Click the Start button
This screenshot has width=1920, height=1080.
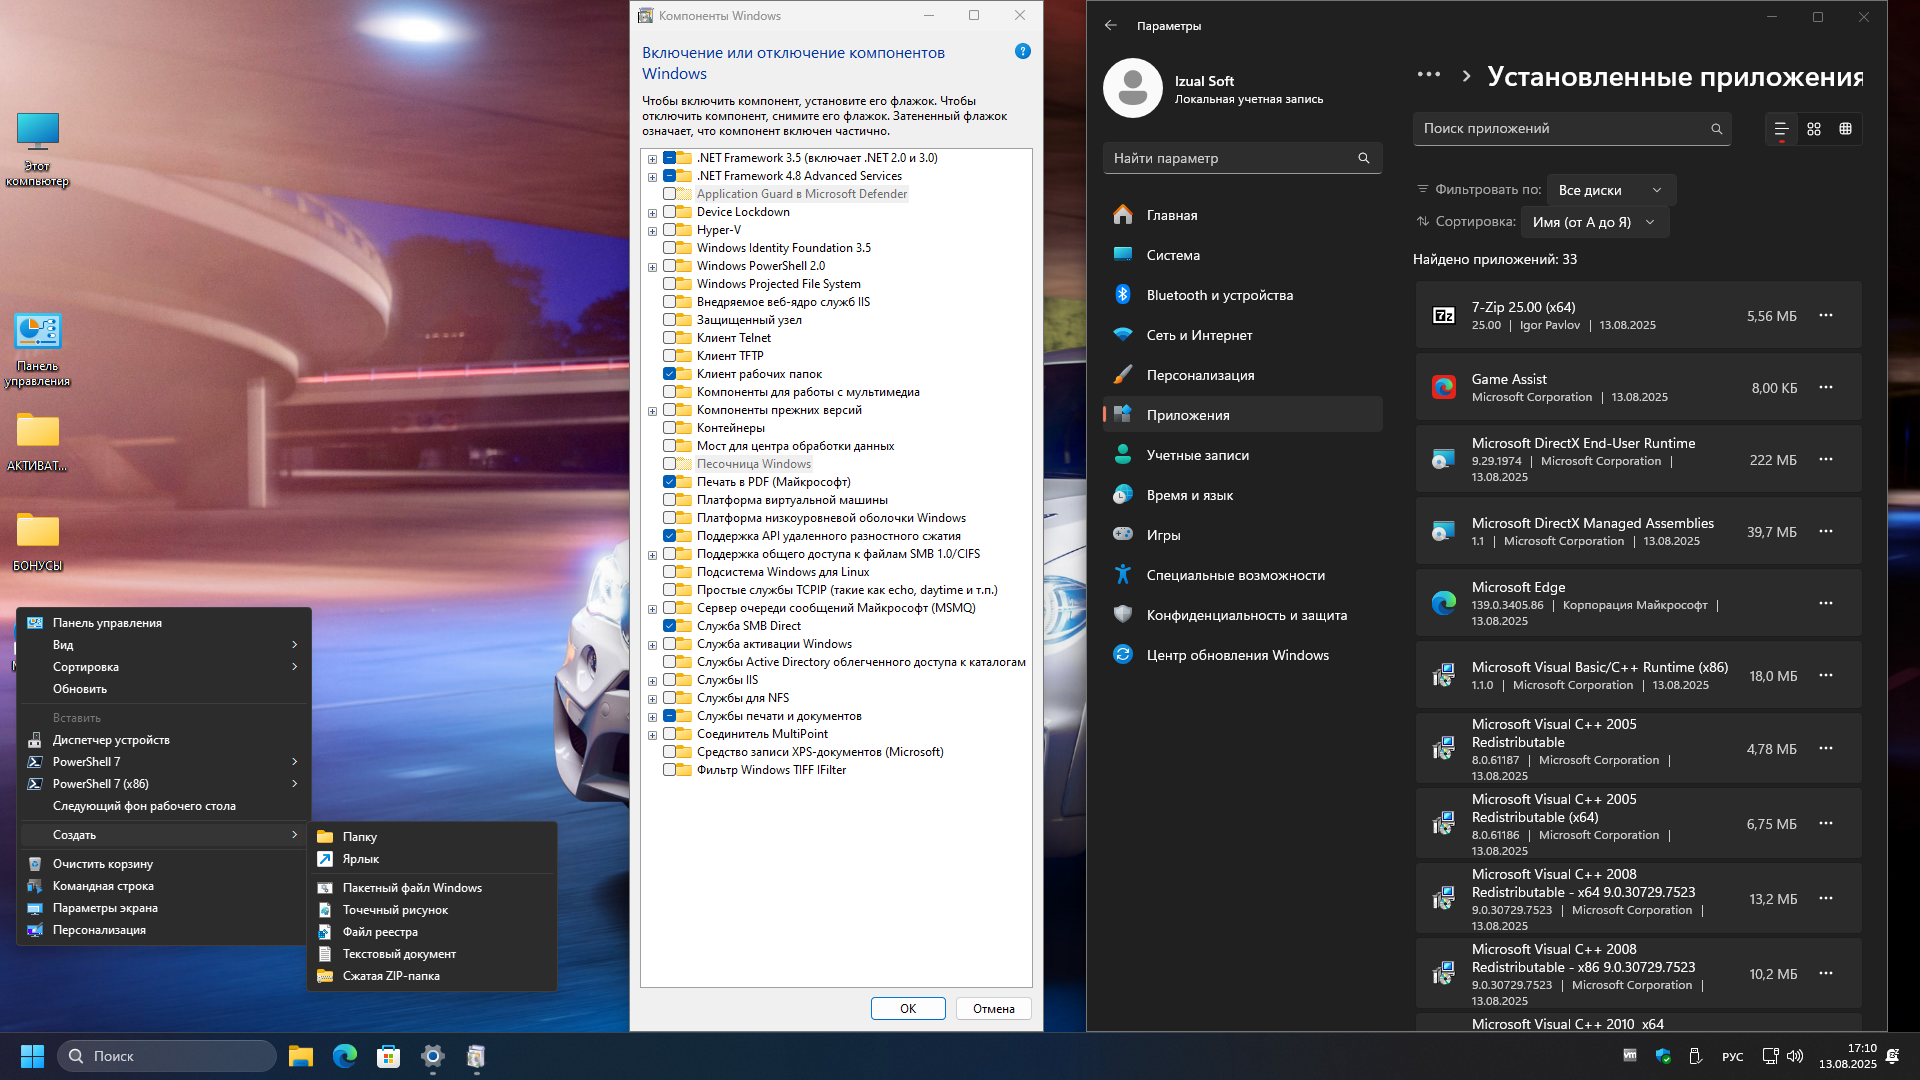(32, 1056)
